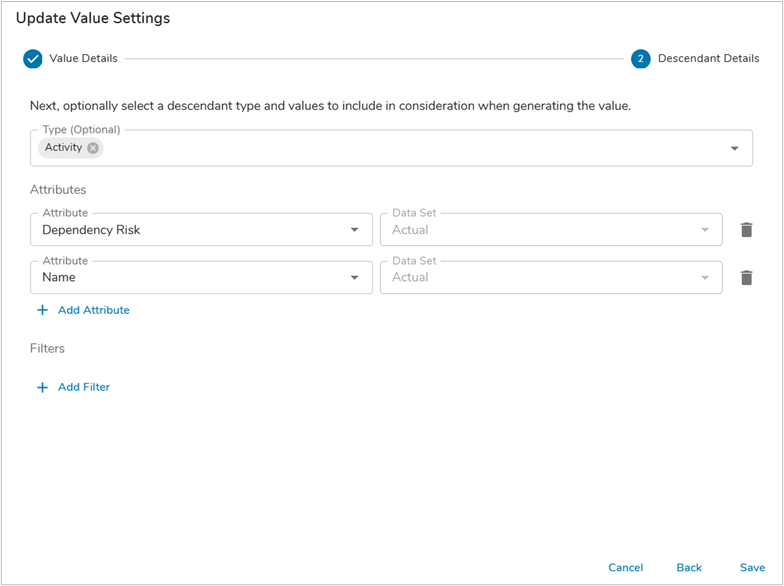Image resolution: width=784 pixels, height=586 pixels.
Task: Open the Name attribute dropdown
Action: click(354, 278)
